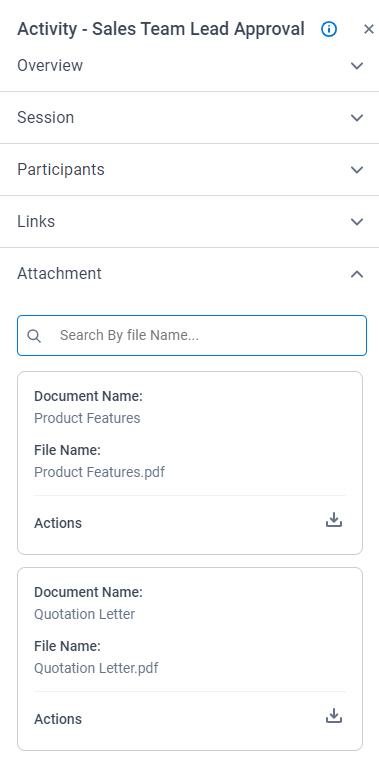Click Document Name label in Product Features card
This screenshot has height=757, width=379.
tap(88, 396)
